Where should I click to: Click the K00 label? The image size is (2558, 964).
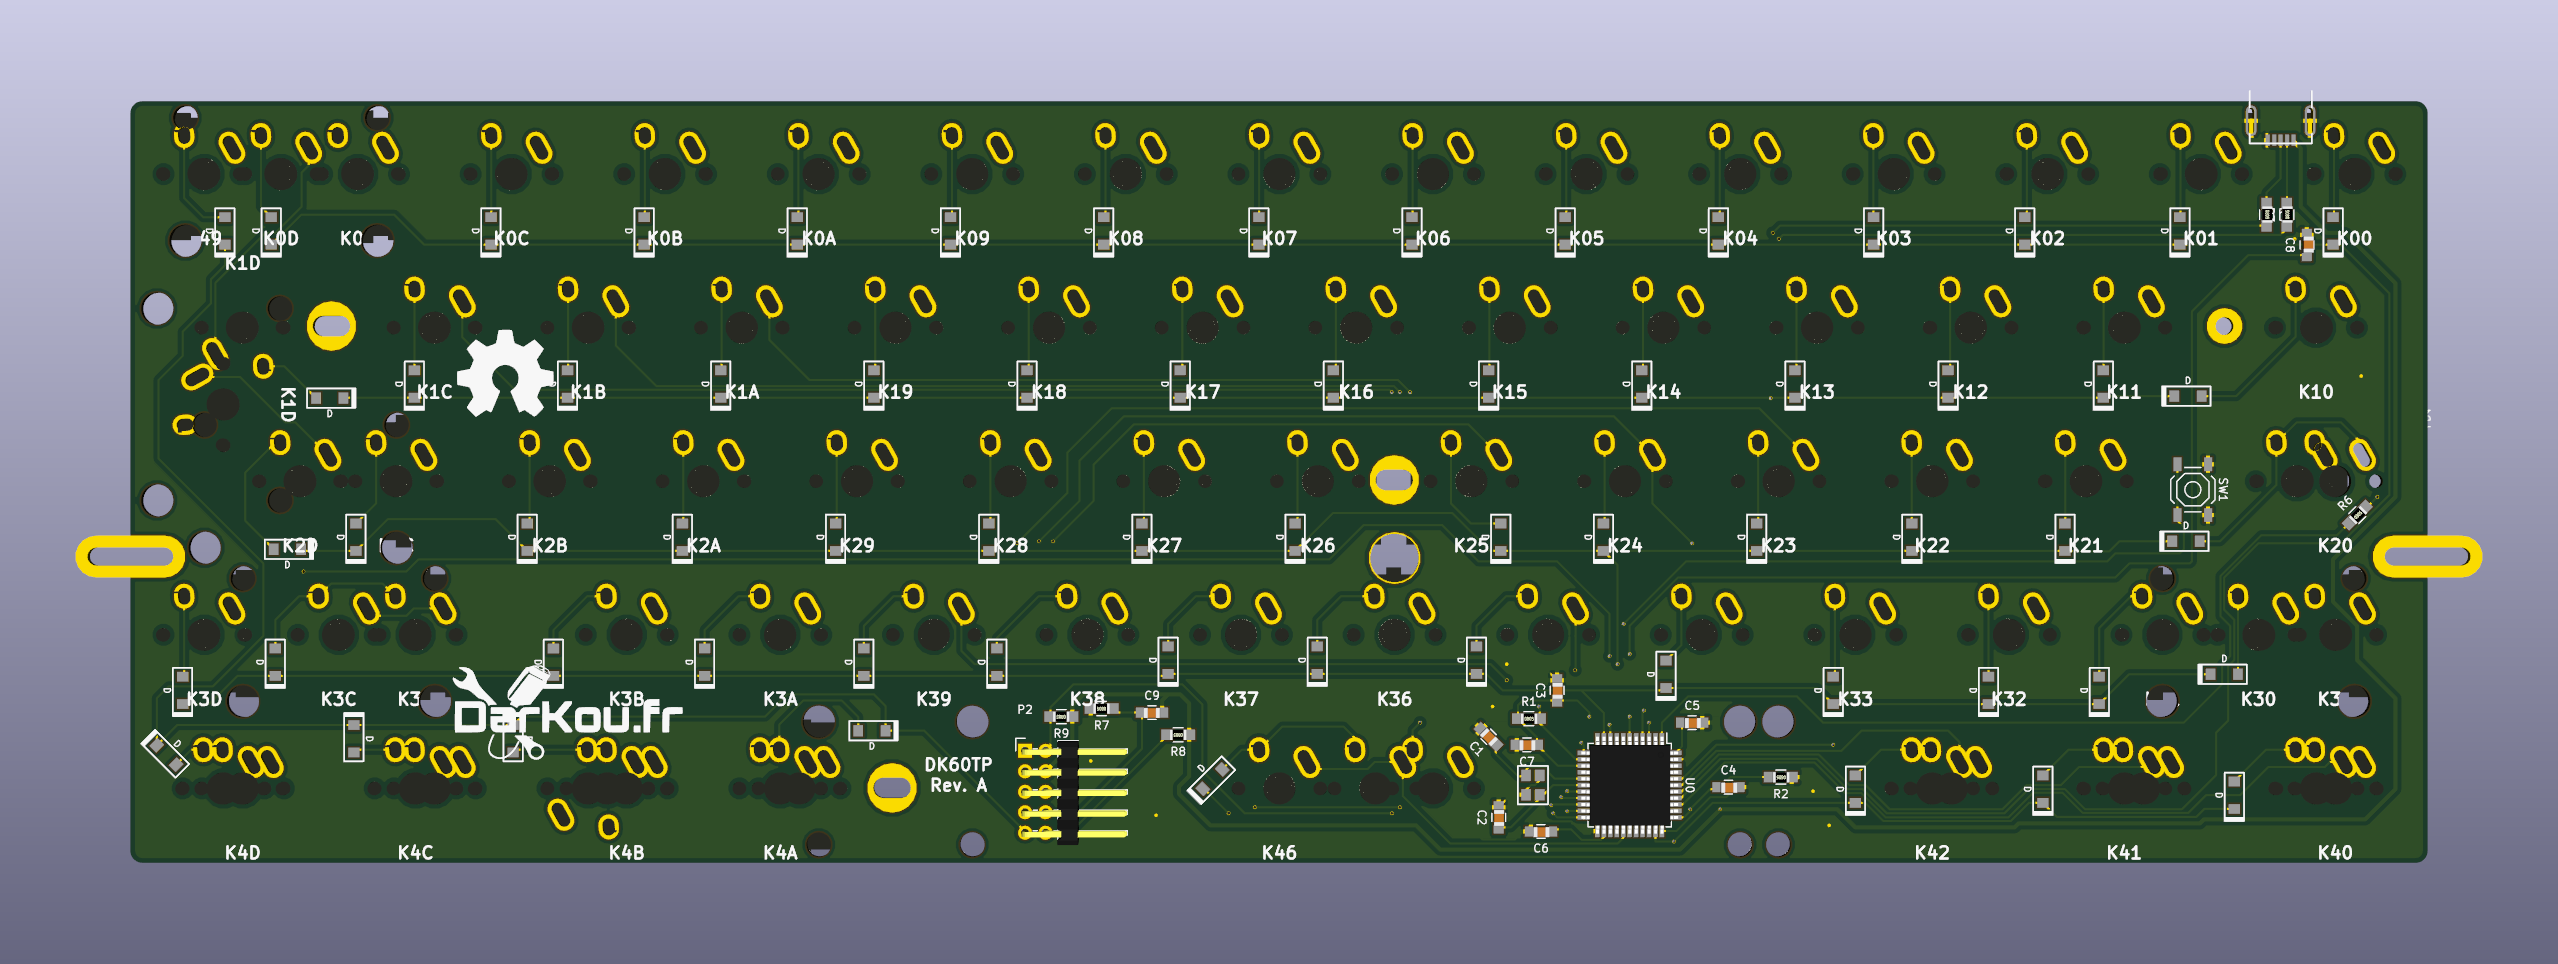pos(2354,238)
